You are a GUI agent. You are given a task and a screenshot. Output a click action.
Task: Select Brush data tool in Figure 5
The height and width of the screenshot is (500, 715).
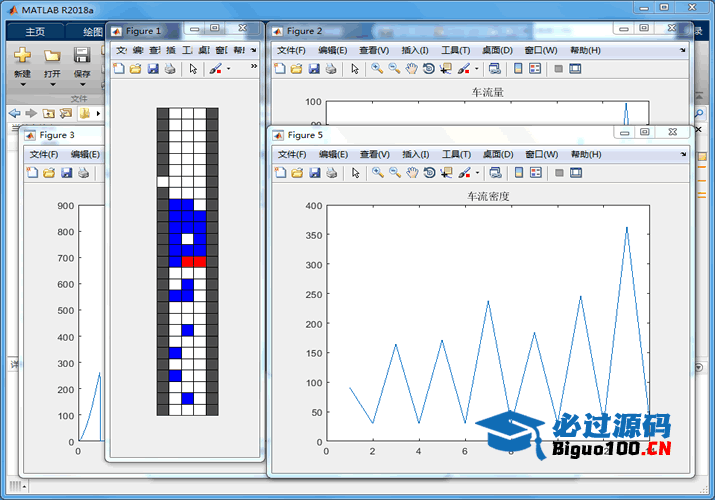click(464, 173)
